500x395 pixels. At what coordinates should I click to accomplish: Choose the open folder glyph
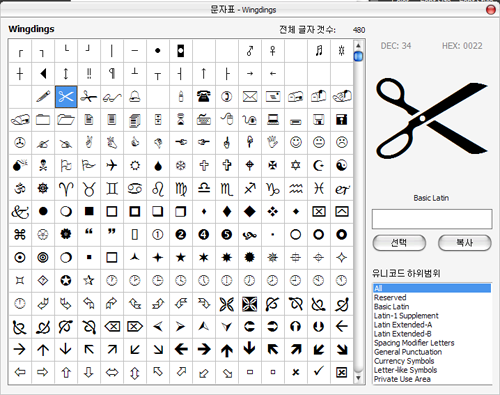66,120
